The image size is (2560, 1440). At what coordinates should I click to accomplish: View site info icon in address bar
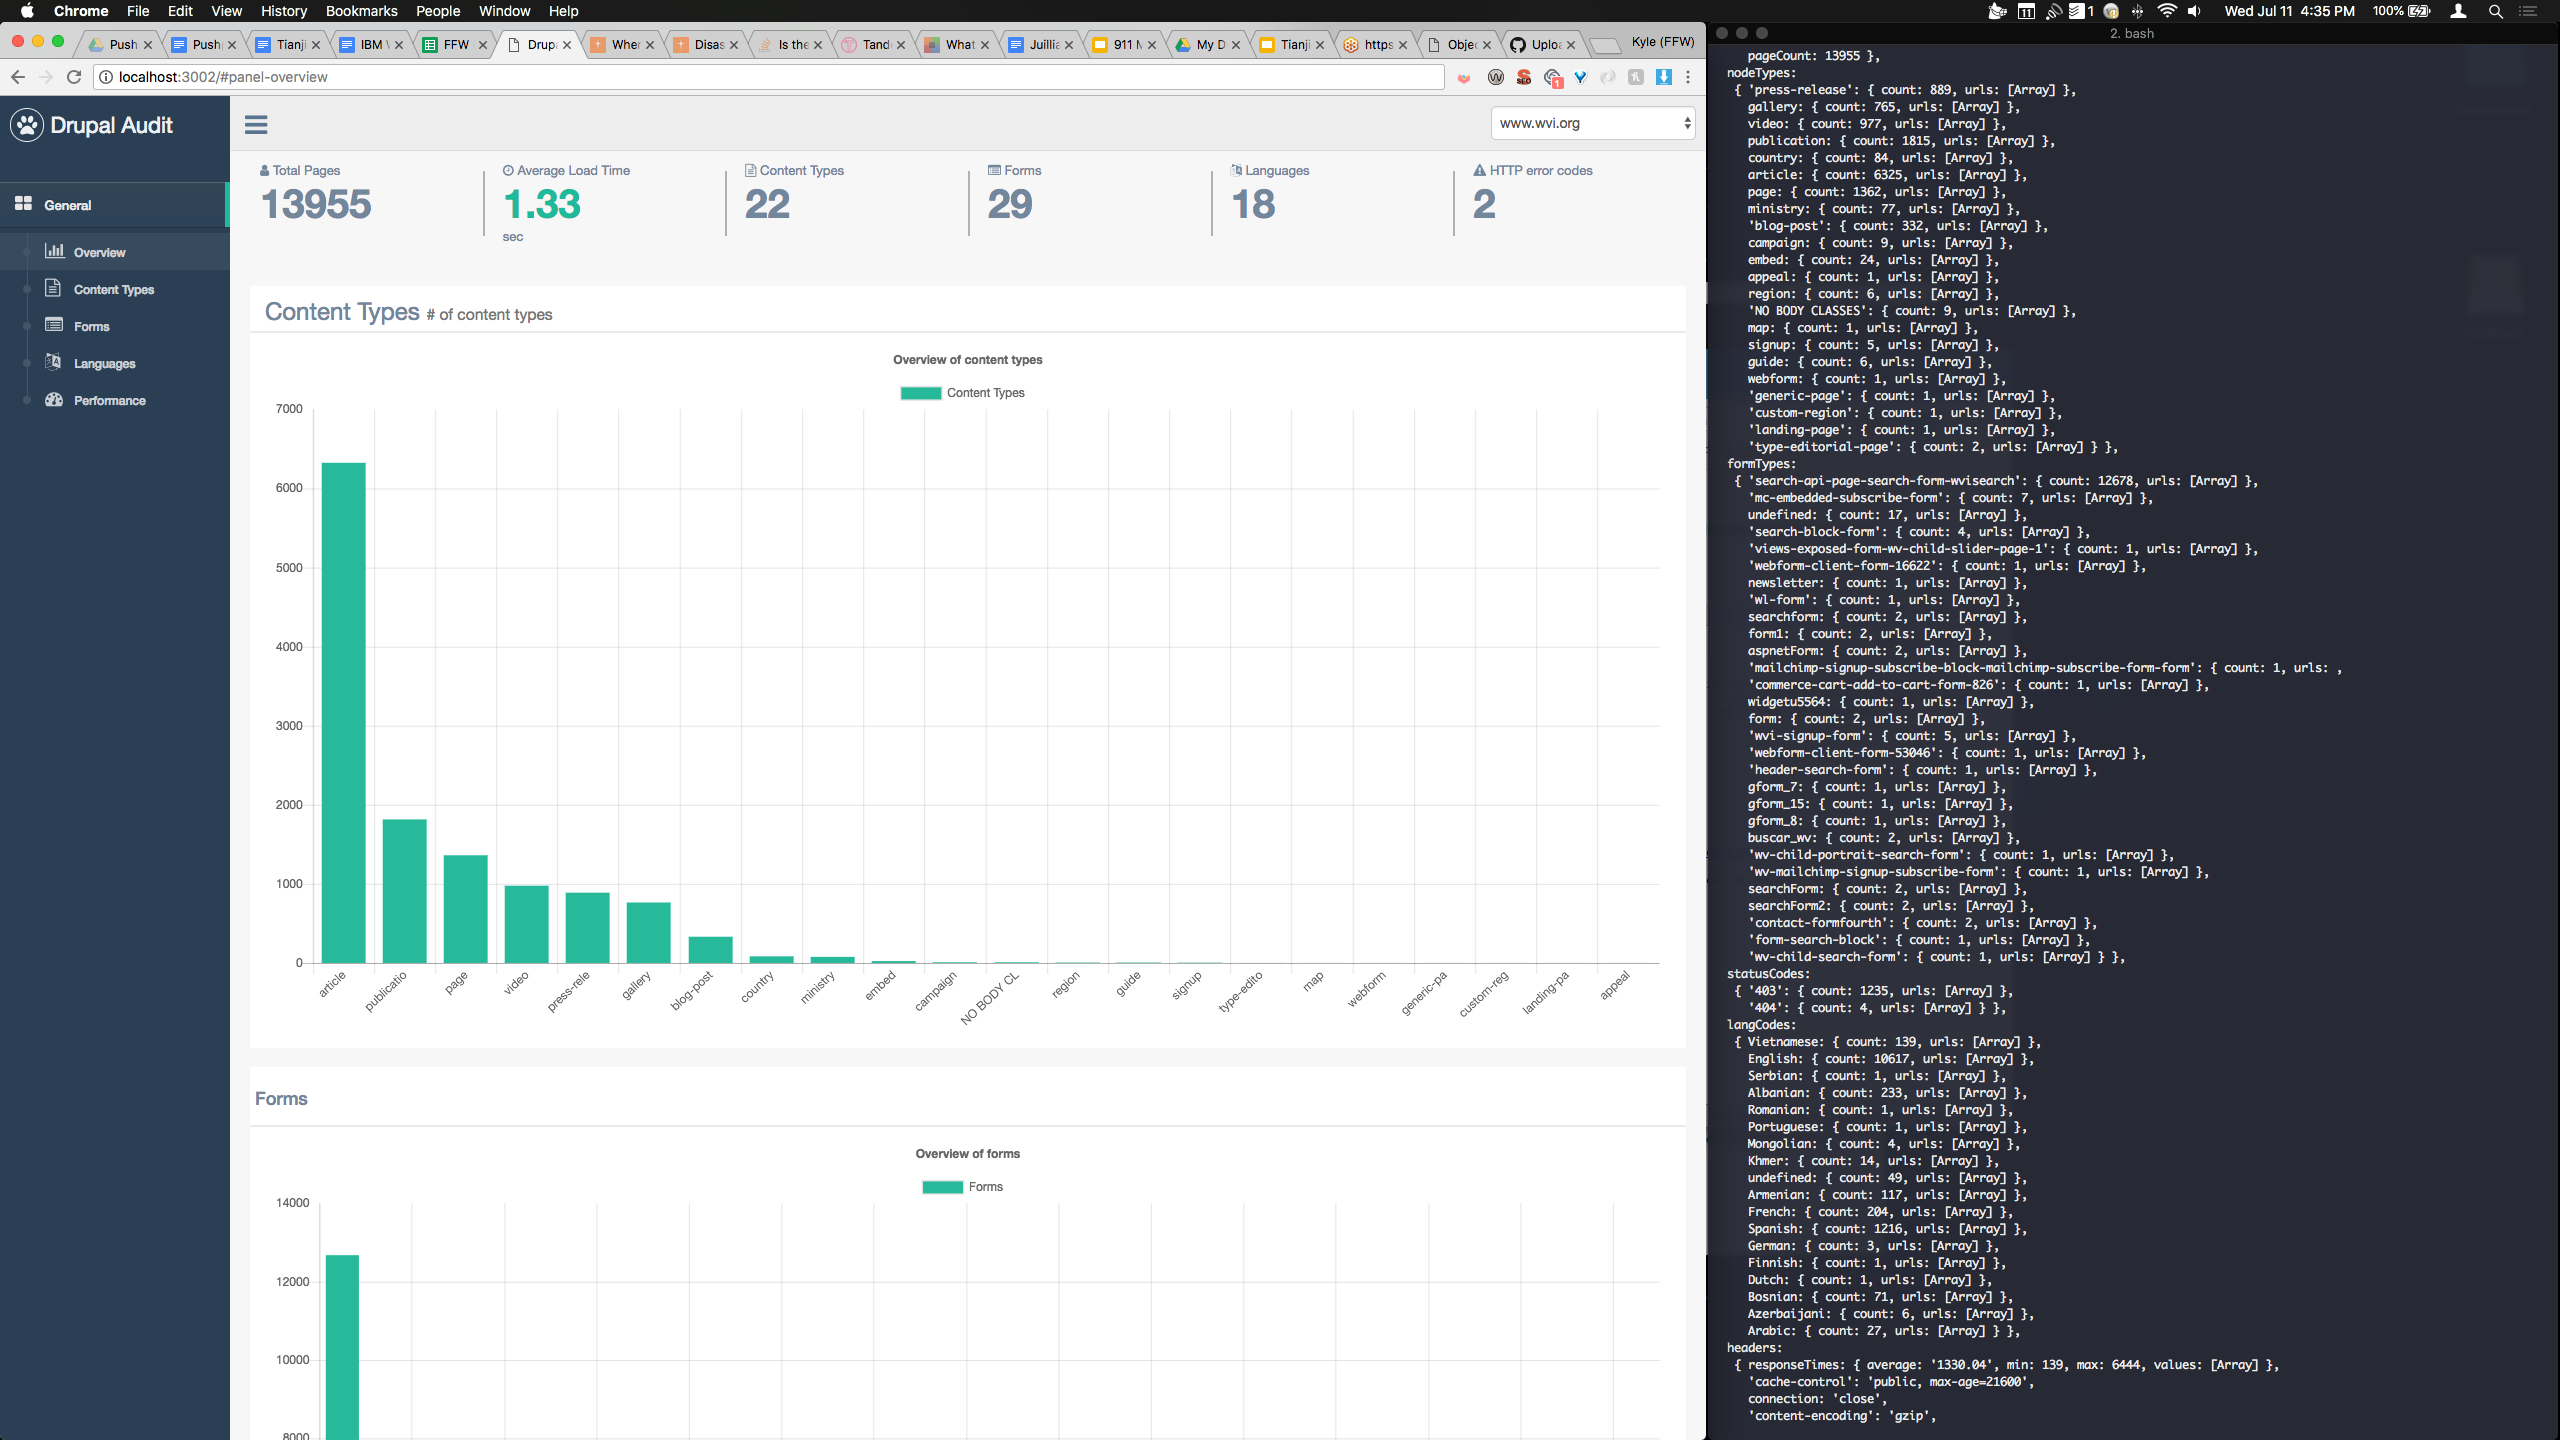point(105,77)
